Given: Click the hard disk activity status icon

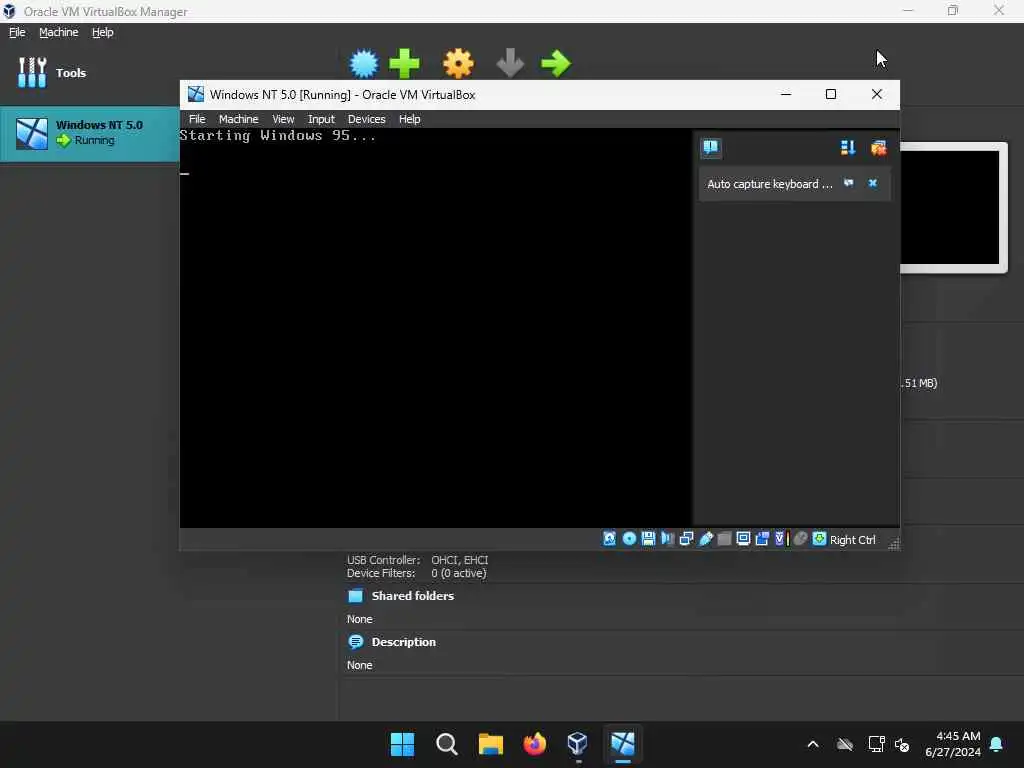Looking at the screenshot, I should point(609,539).
